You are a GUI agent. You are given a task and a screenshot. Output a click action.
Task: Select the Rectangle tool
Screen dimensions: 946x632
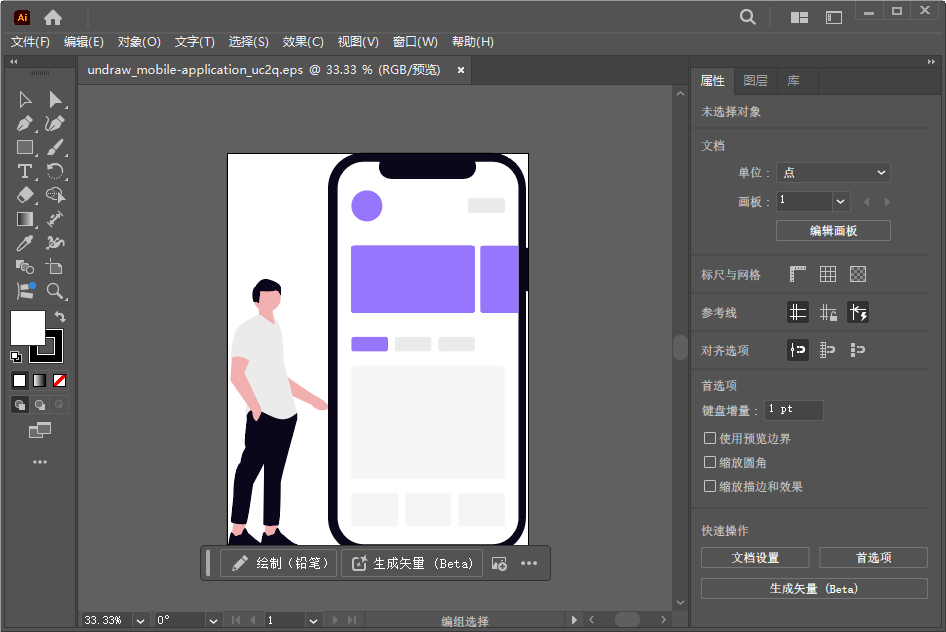click(25, 147)
